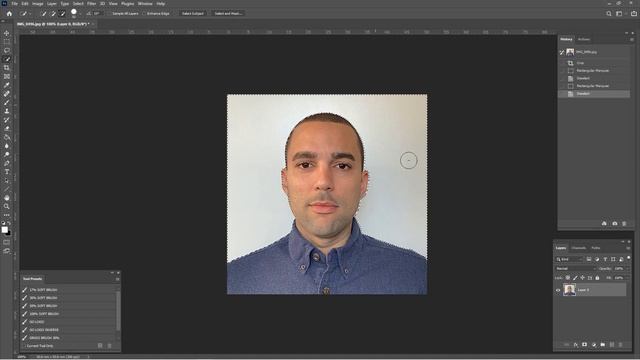Enable Sample All Layers checkbox
The height and width of the screenshot is (360, 640).
(x=109, y=13)
